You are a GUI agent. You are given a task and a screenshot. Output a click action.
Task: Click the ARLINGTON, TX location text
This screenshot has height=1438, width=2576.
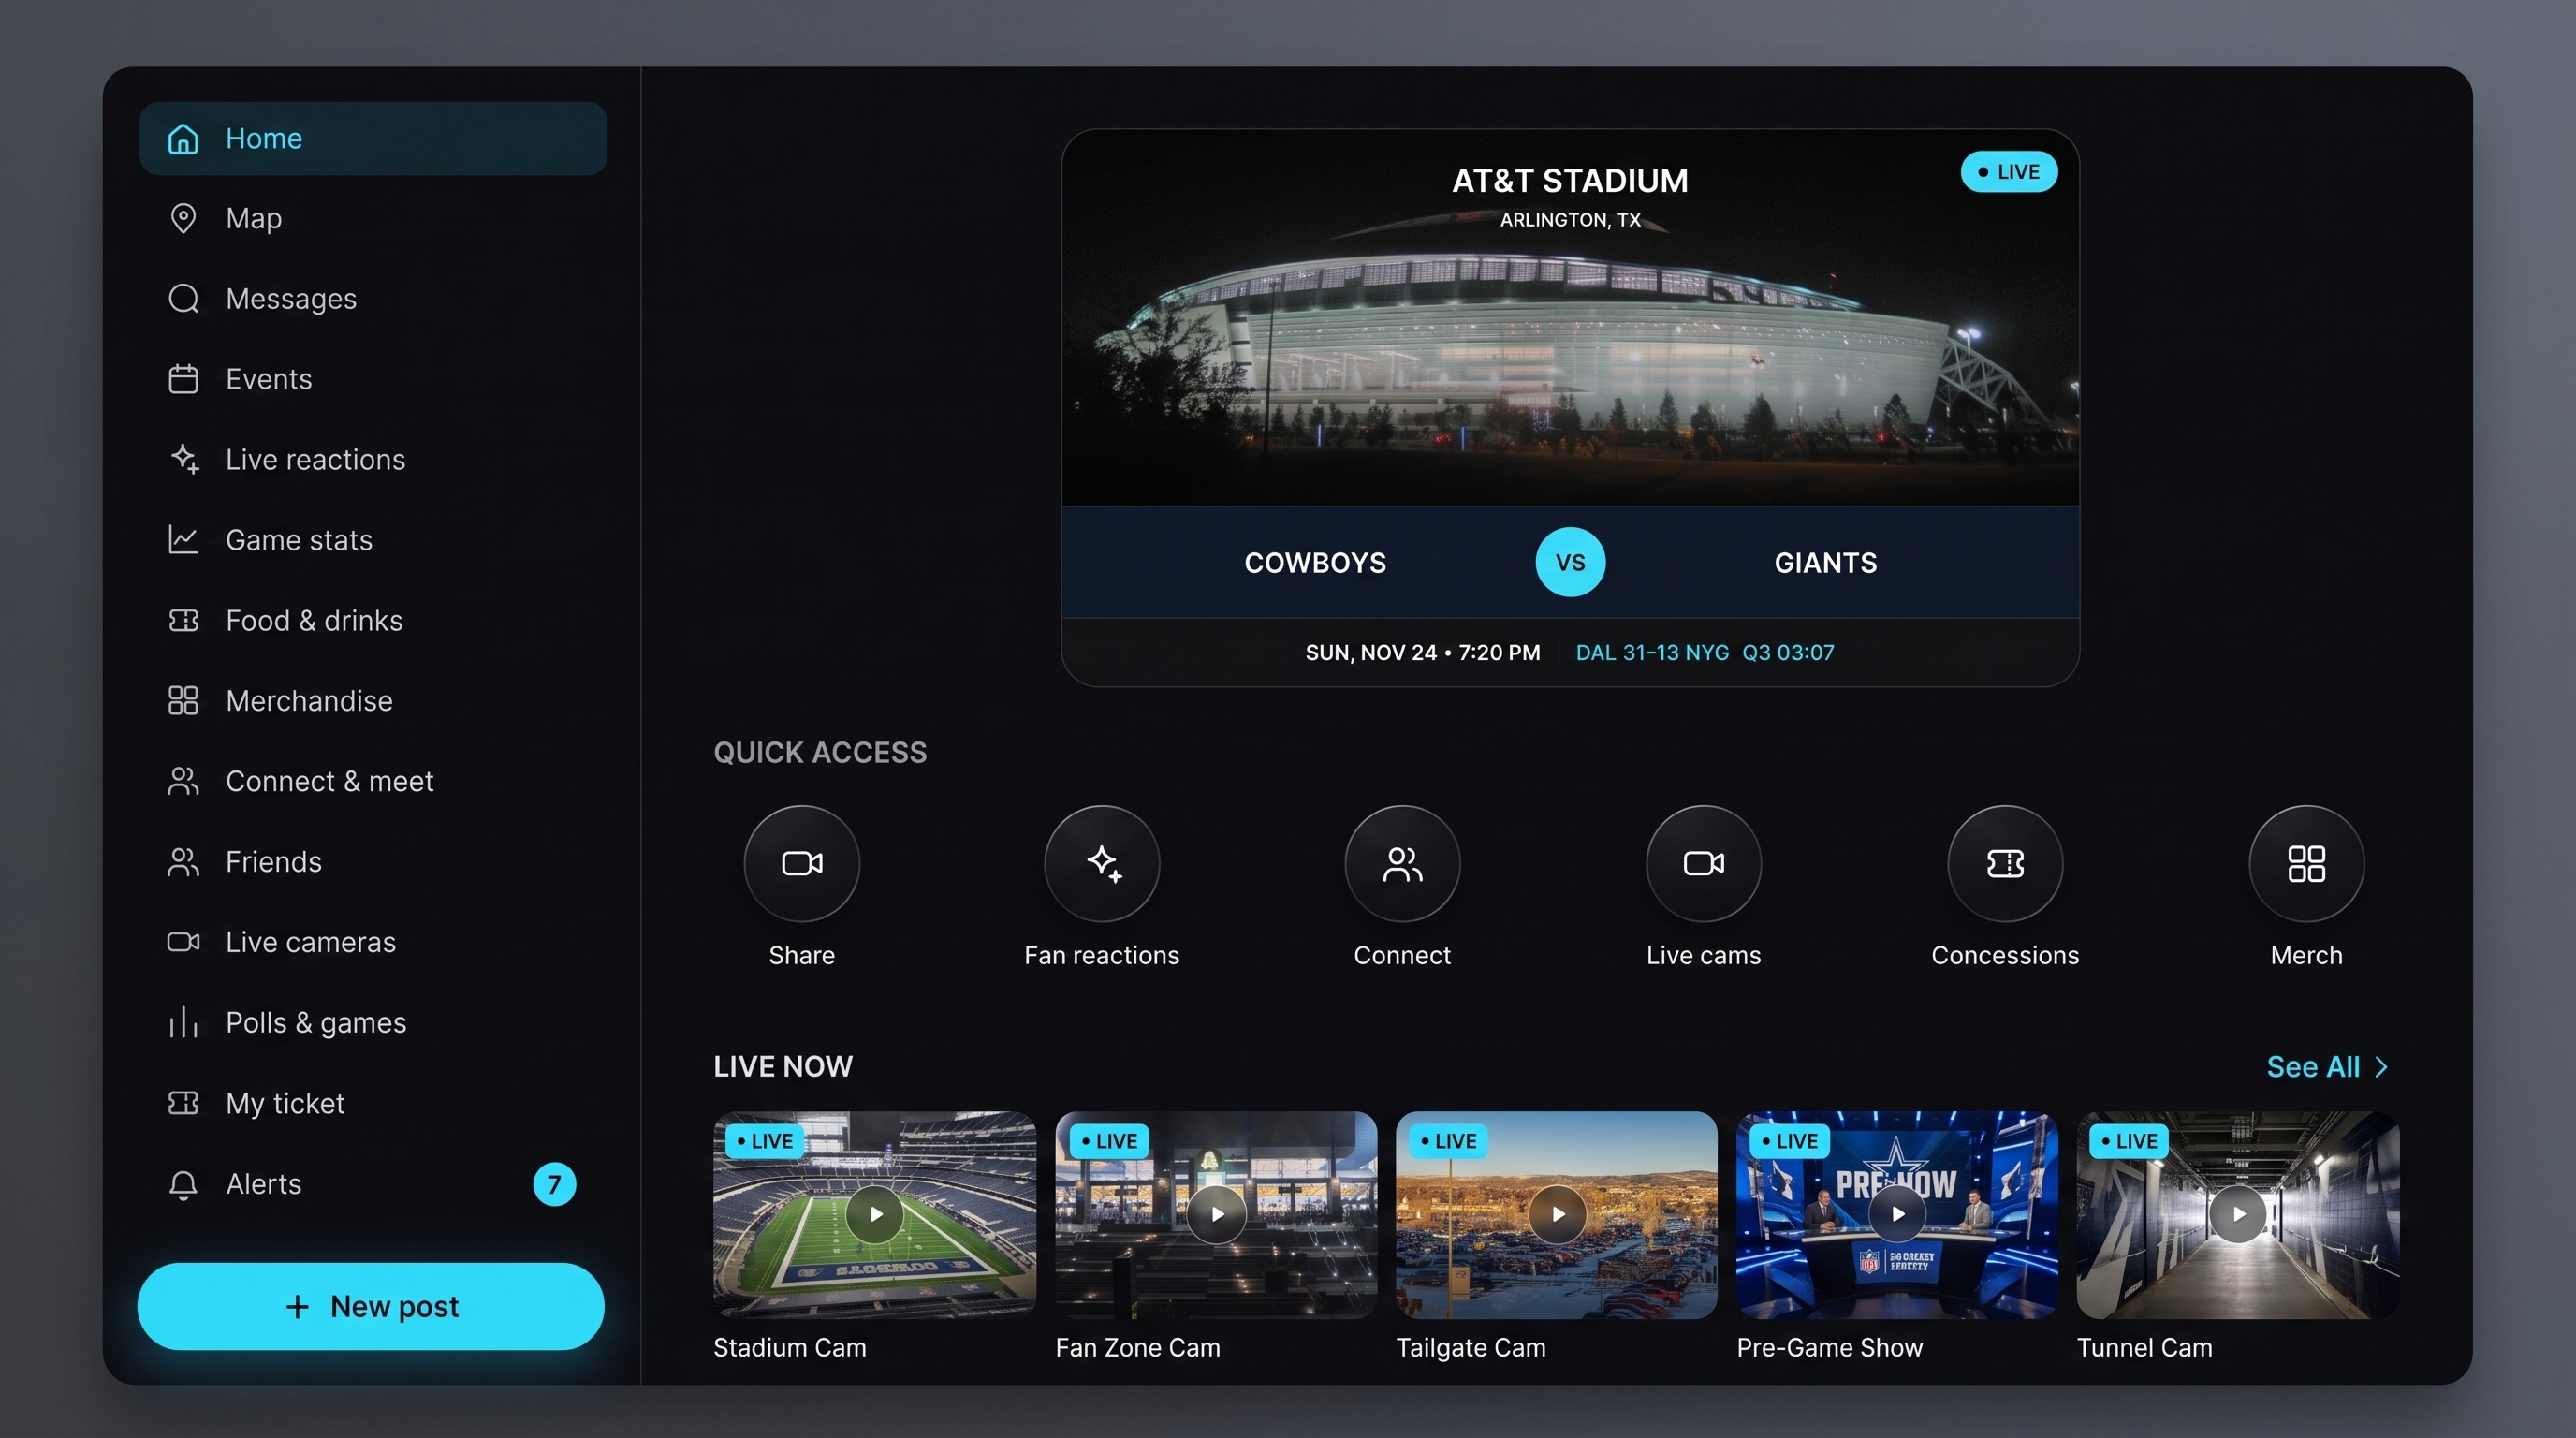point(1570,220)
